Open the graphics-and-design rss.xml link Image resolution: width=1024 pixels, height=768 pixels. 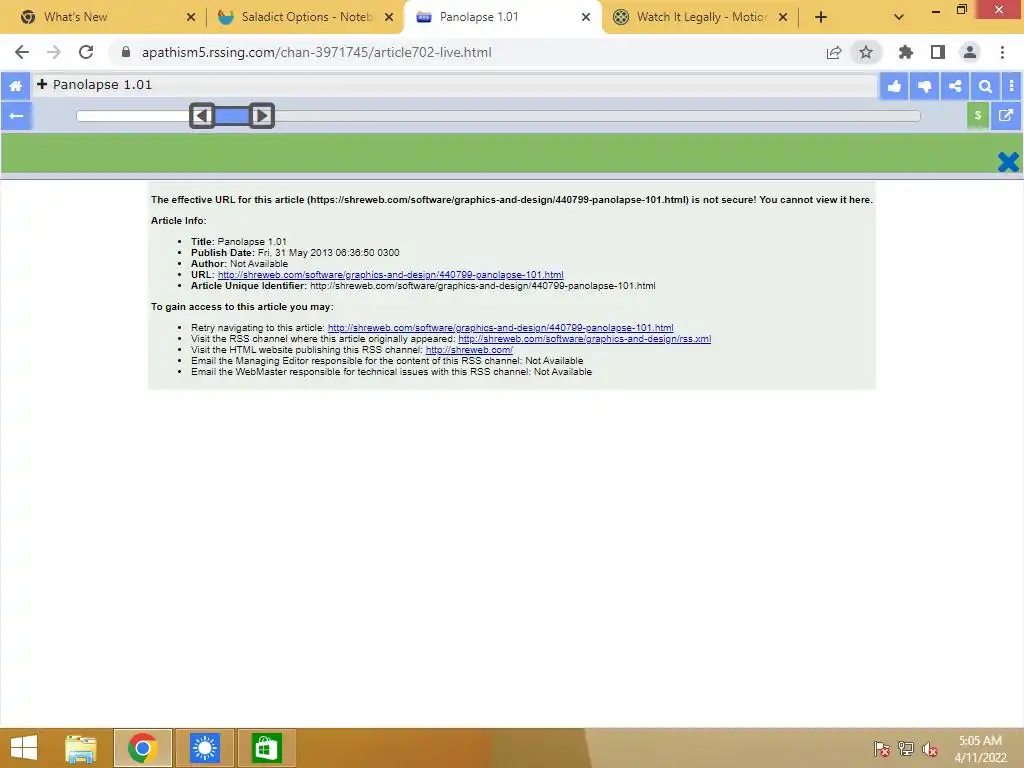584,339
